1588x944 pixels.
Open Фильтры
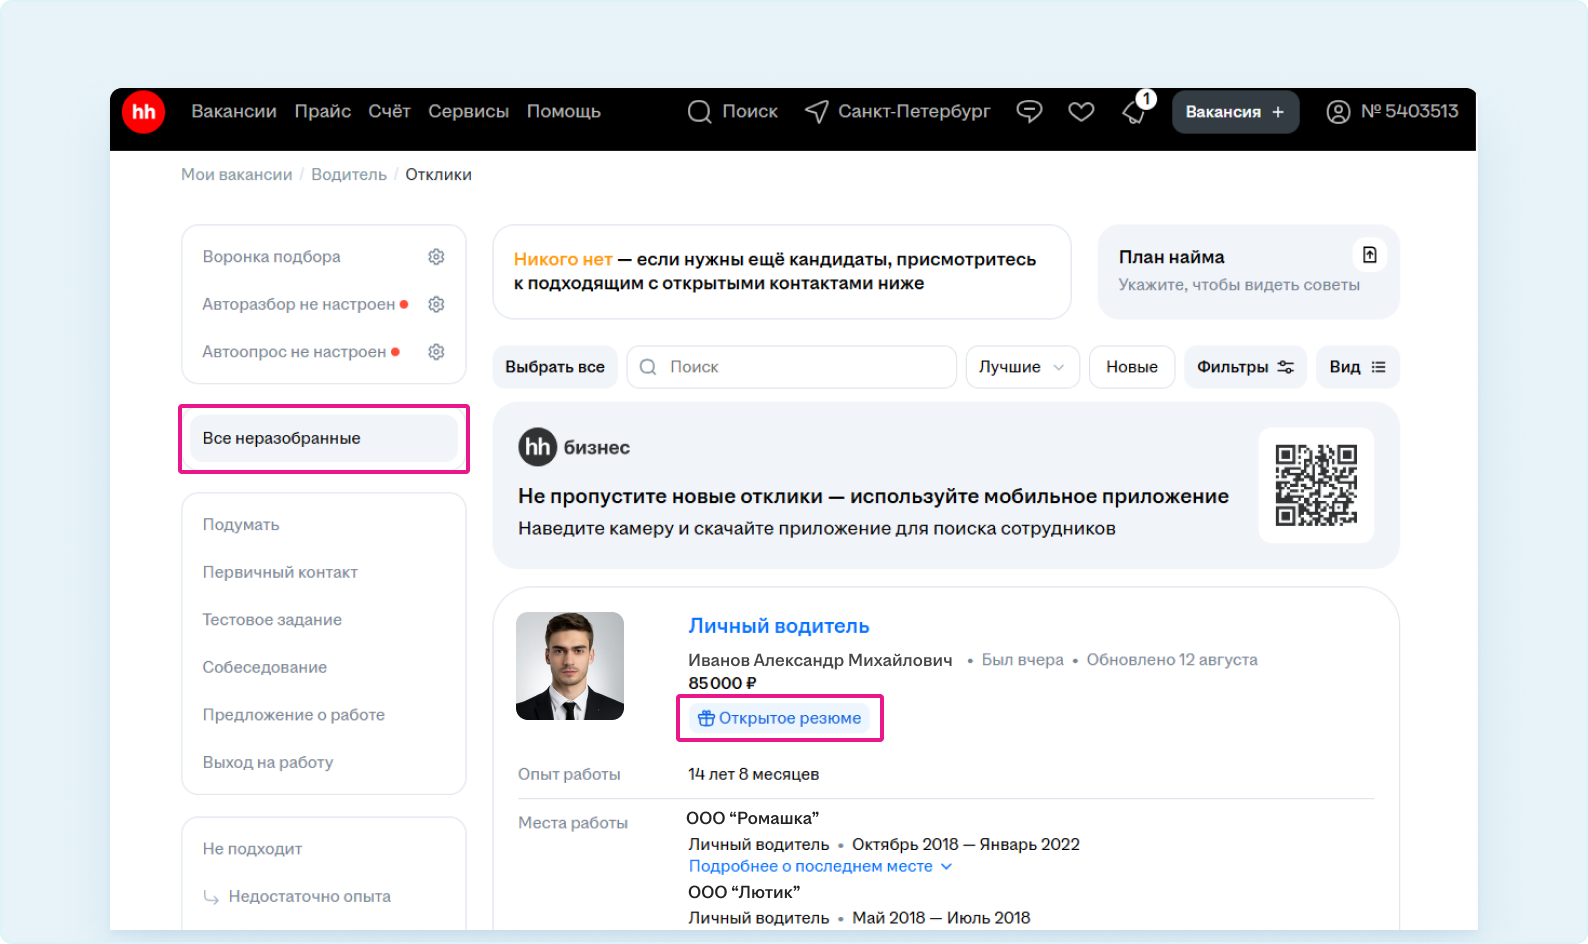coord(1245,367)
